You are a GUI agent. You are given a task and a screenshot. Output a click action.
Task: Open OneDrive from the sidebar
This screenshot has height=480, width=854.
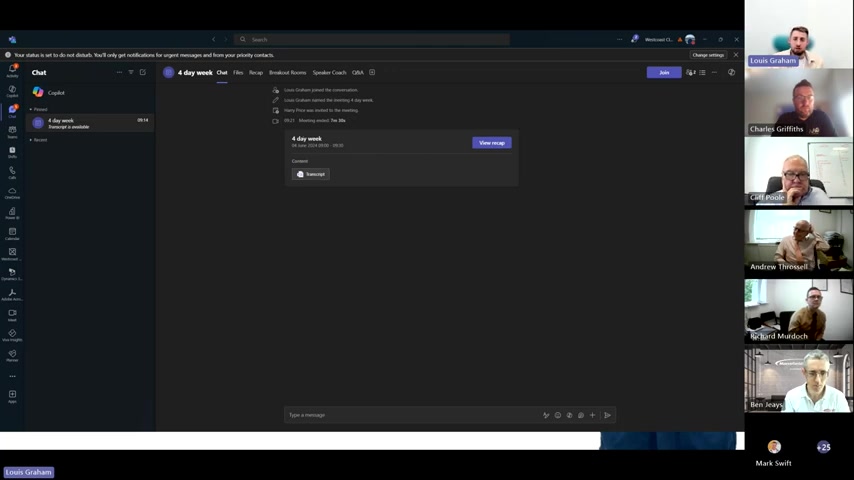(x=12, y=193)
